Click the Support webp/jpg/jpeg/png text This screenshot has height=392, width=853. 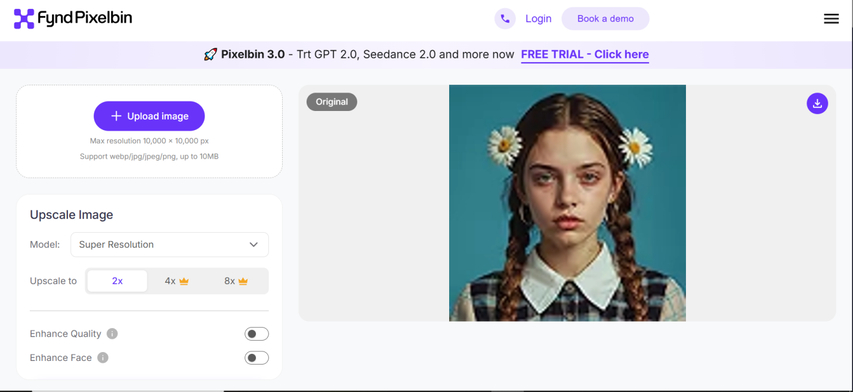[149, 157]
